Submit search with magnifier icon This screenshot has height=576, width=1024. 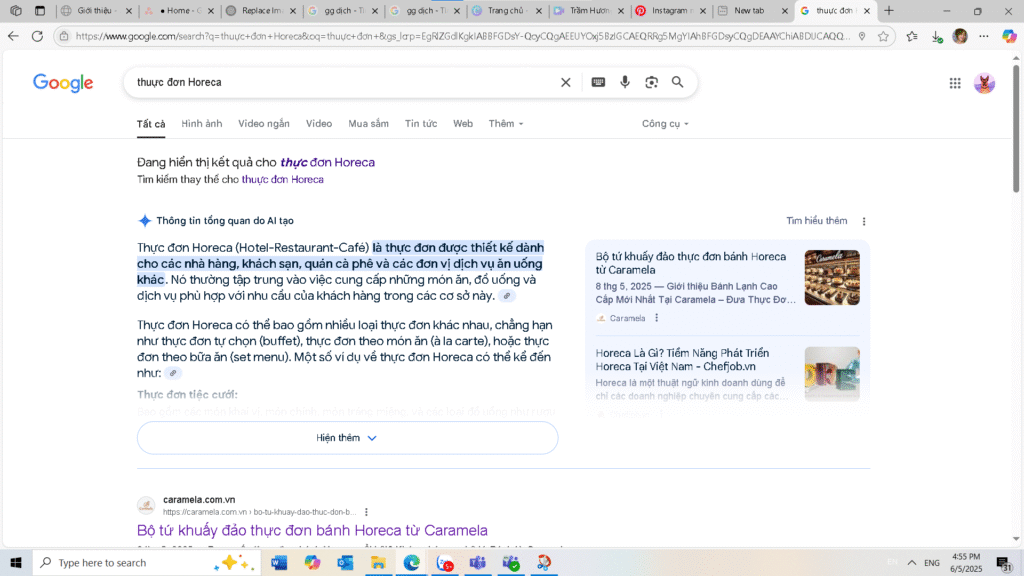[677, 82]
